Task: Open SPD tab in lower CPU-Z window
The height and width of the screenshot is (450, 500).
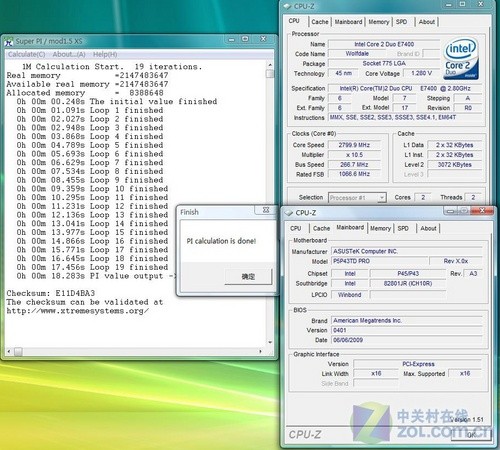Action: click(x=403, y=228)
